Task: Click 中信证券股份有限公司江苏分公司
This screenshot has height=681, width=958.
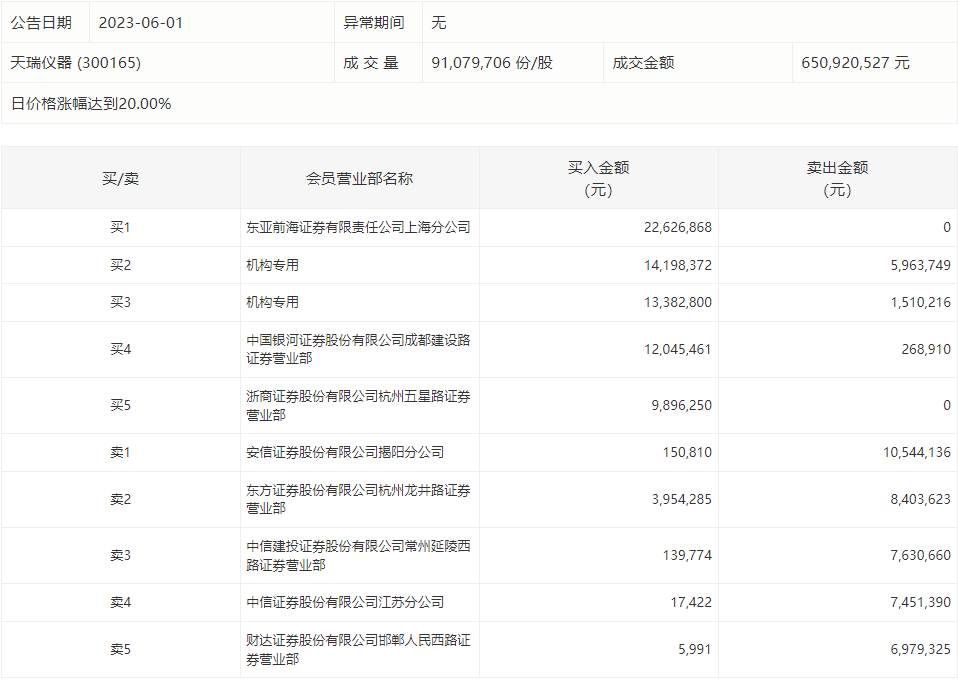Action: pos(345,602)
